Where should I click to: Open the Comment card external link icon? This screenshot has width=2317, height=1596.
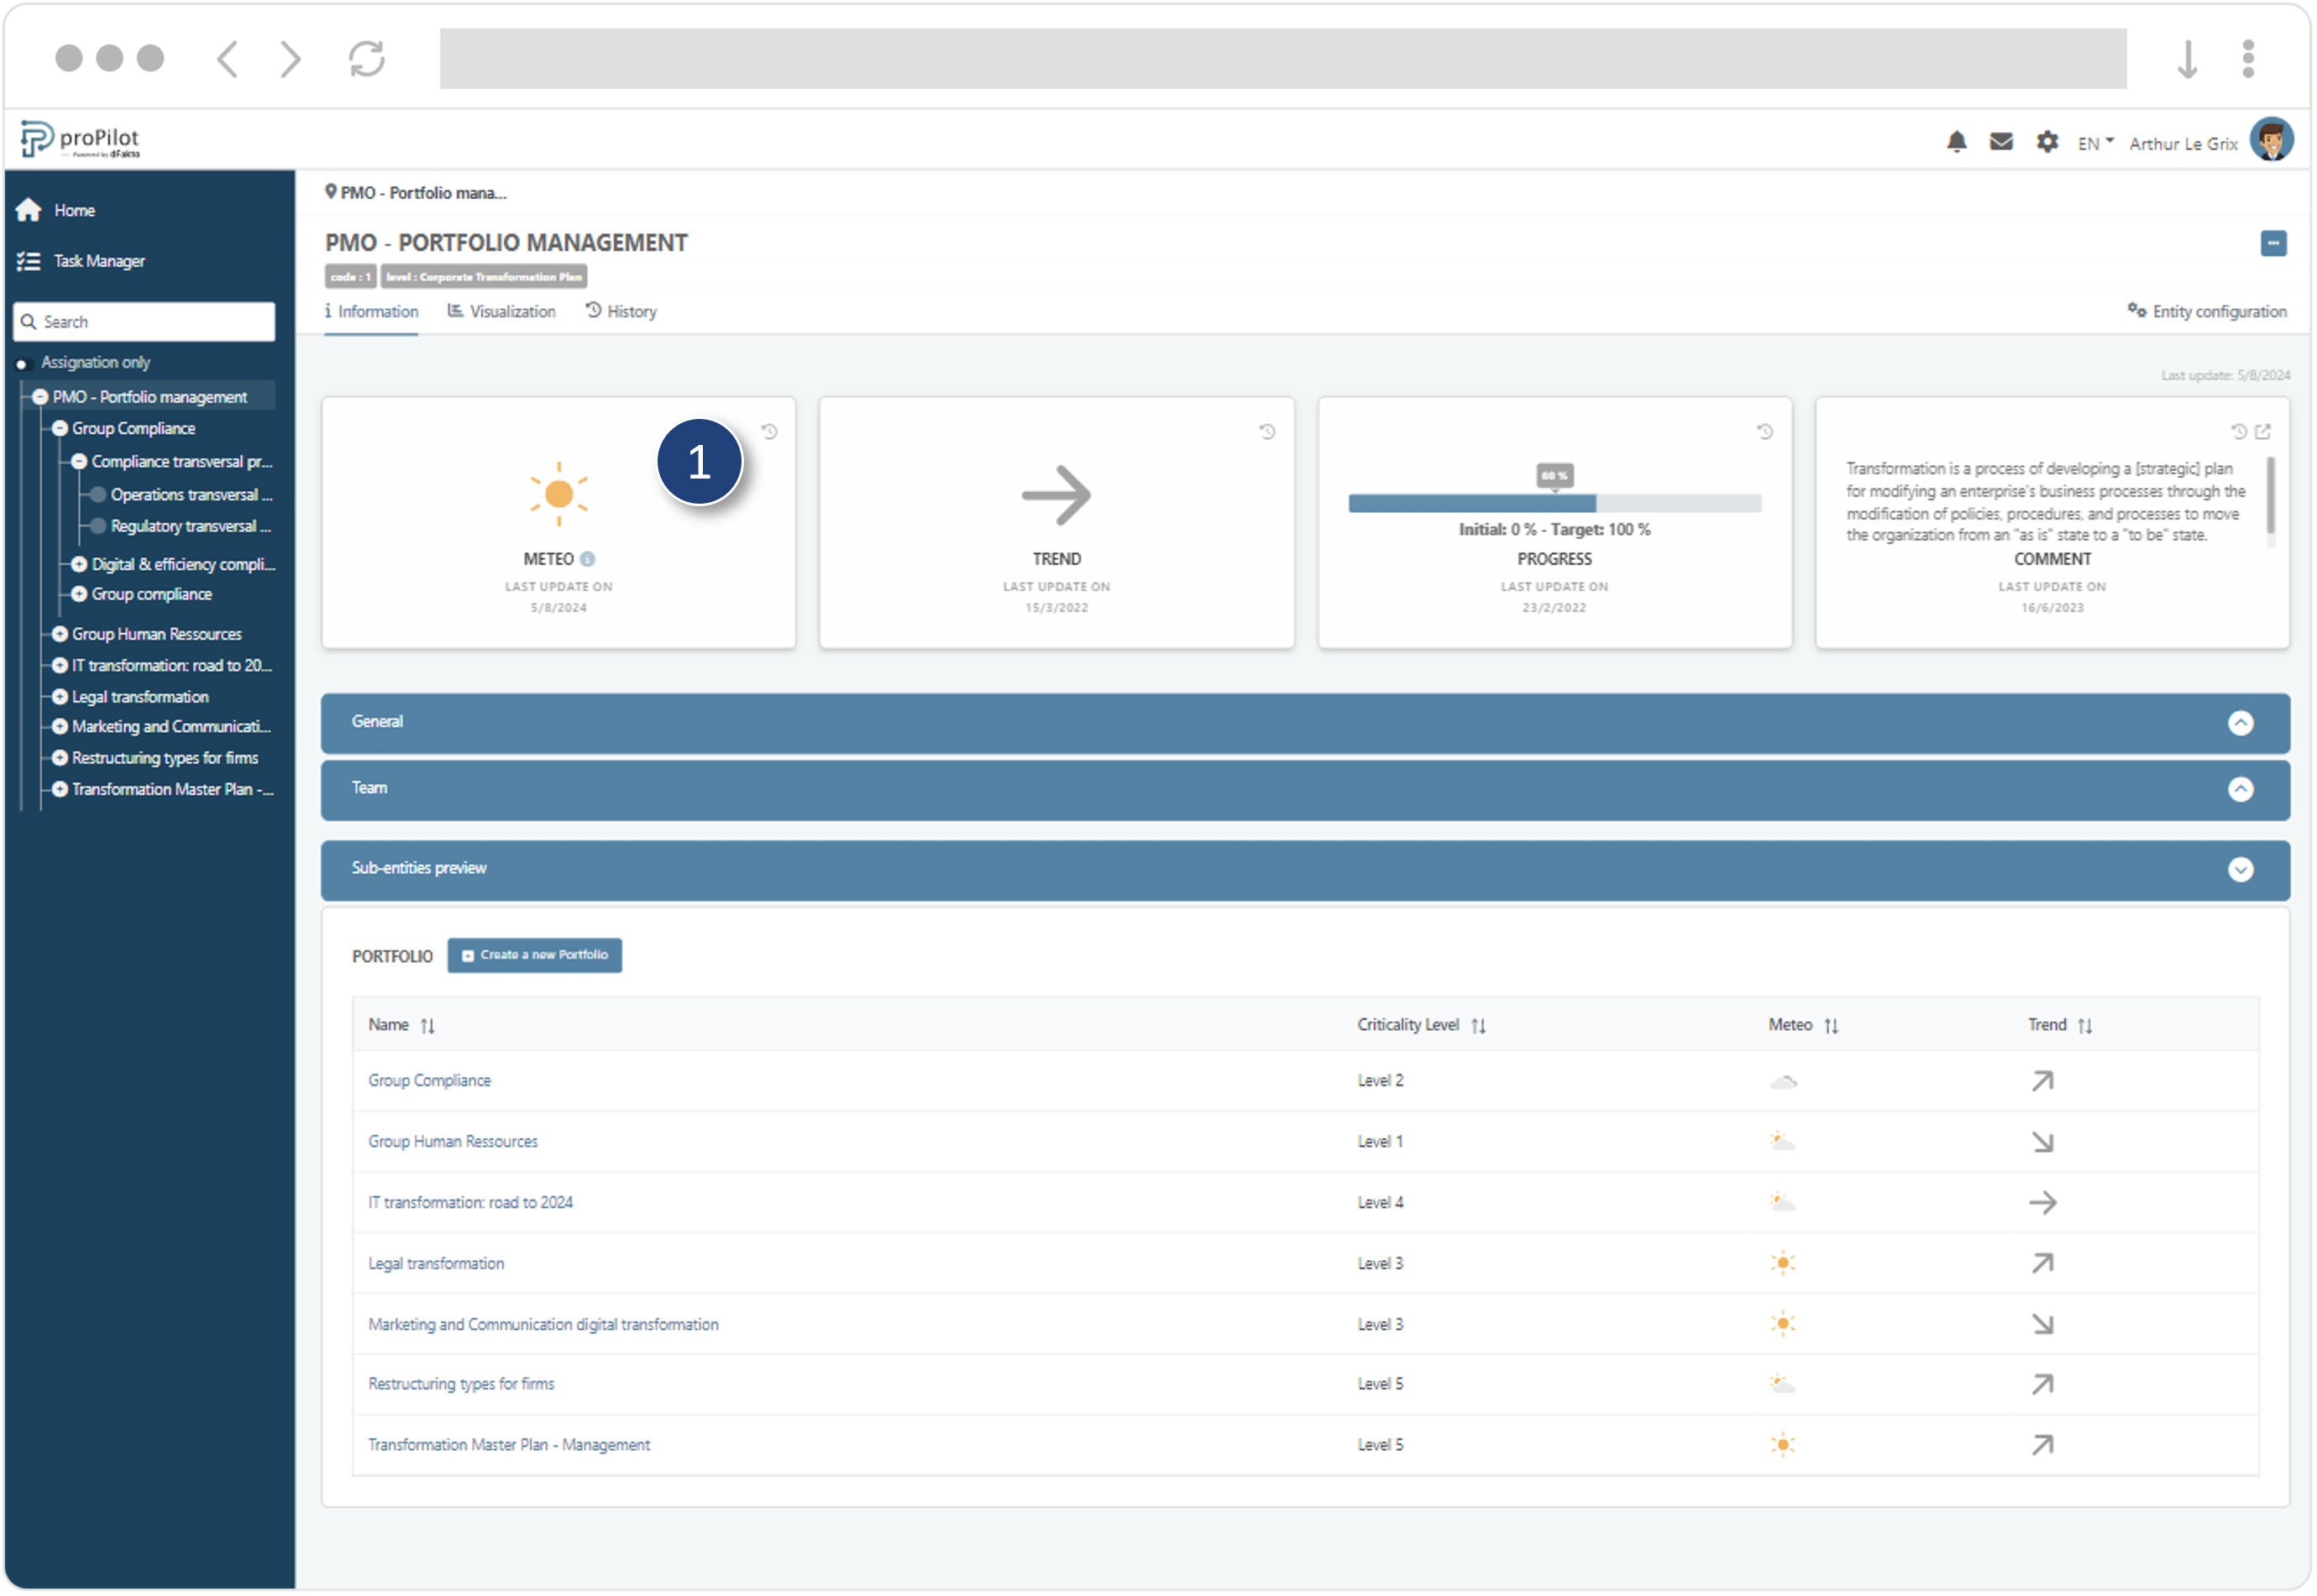pyautogui.click(x=2264, y=432)
